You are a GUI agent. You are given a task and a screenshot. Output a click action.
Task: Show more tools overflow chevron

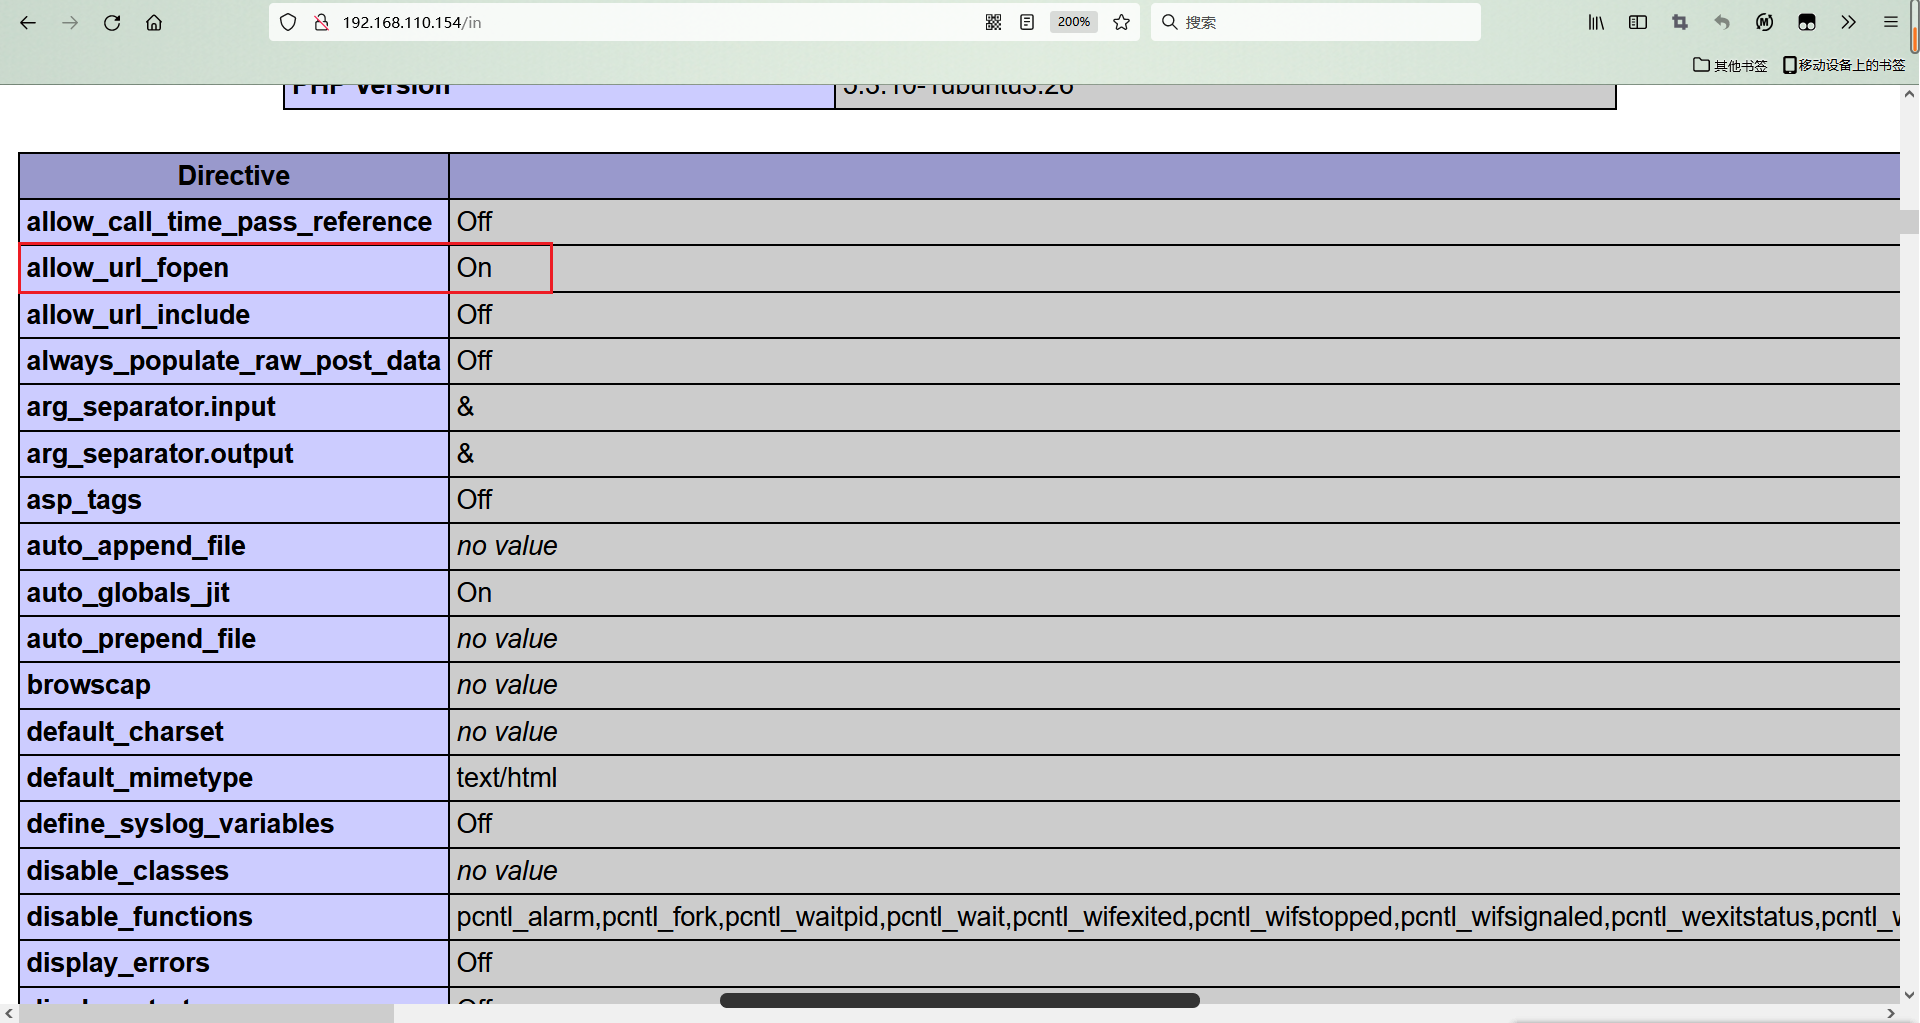[x=1848, y=22]
